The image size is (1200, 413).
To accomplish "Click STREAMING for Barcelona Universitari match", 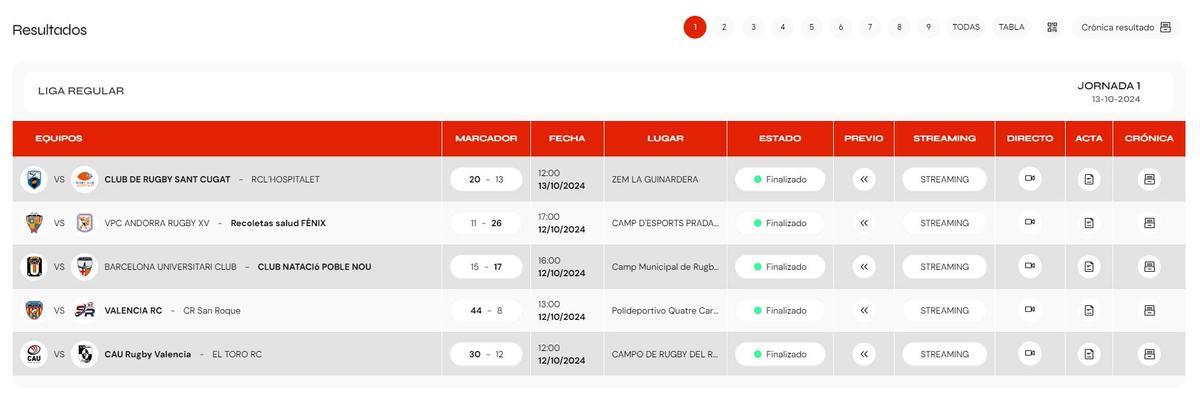I will point(945,267).
